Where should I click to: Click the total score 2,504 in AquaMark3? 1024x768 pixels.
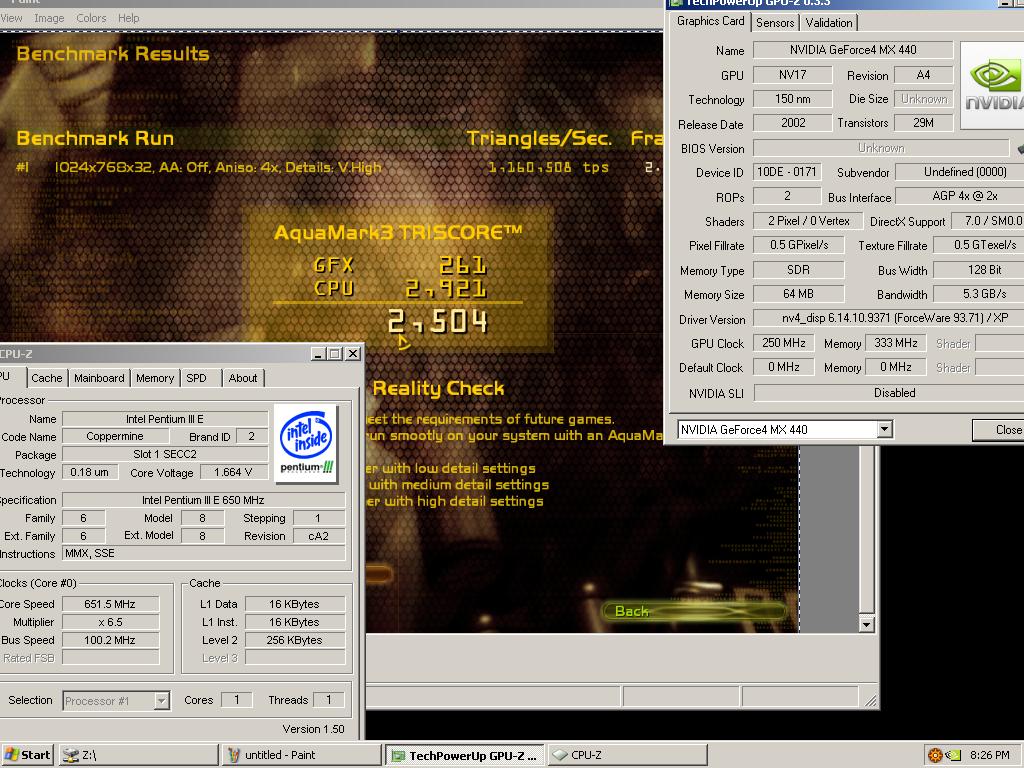pyautogui.click(x=438, y=321)
